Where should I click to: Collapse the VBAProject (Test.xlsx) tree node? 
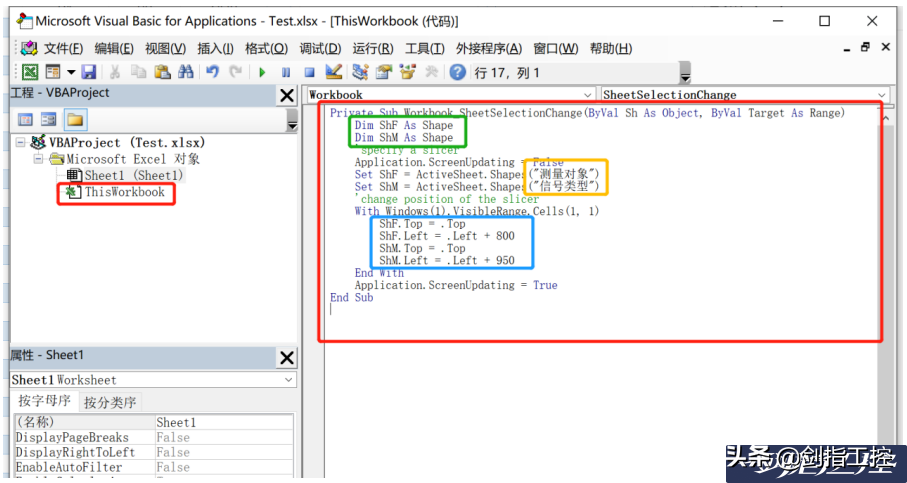coord(21,142)
